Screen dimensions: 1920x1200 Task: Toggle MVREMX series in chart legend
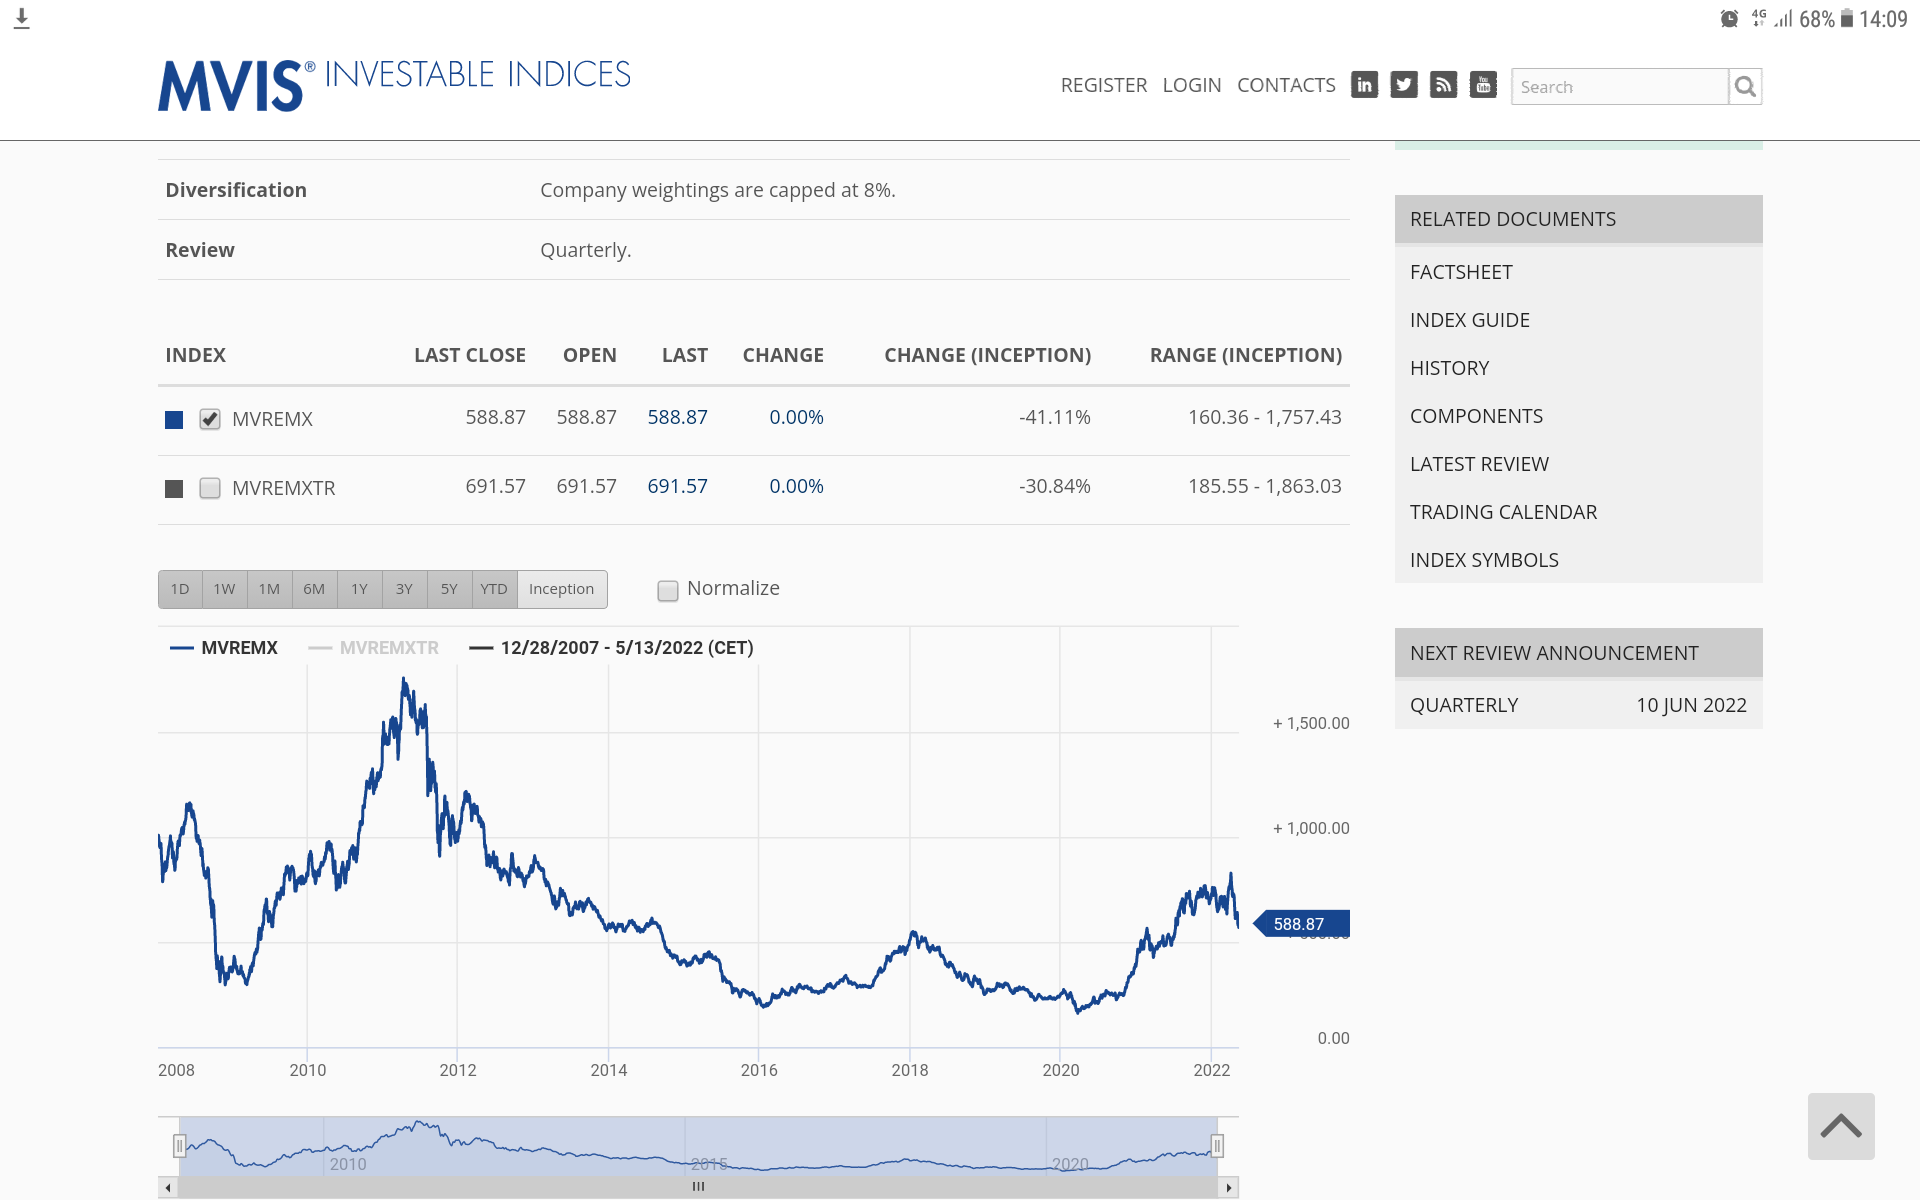pyautogui.click(x=224, y=648)
